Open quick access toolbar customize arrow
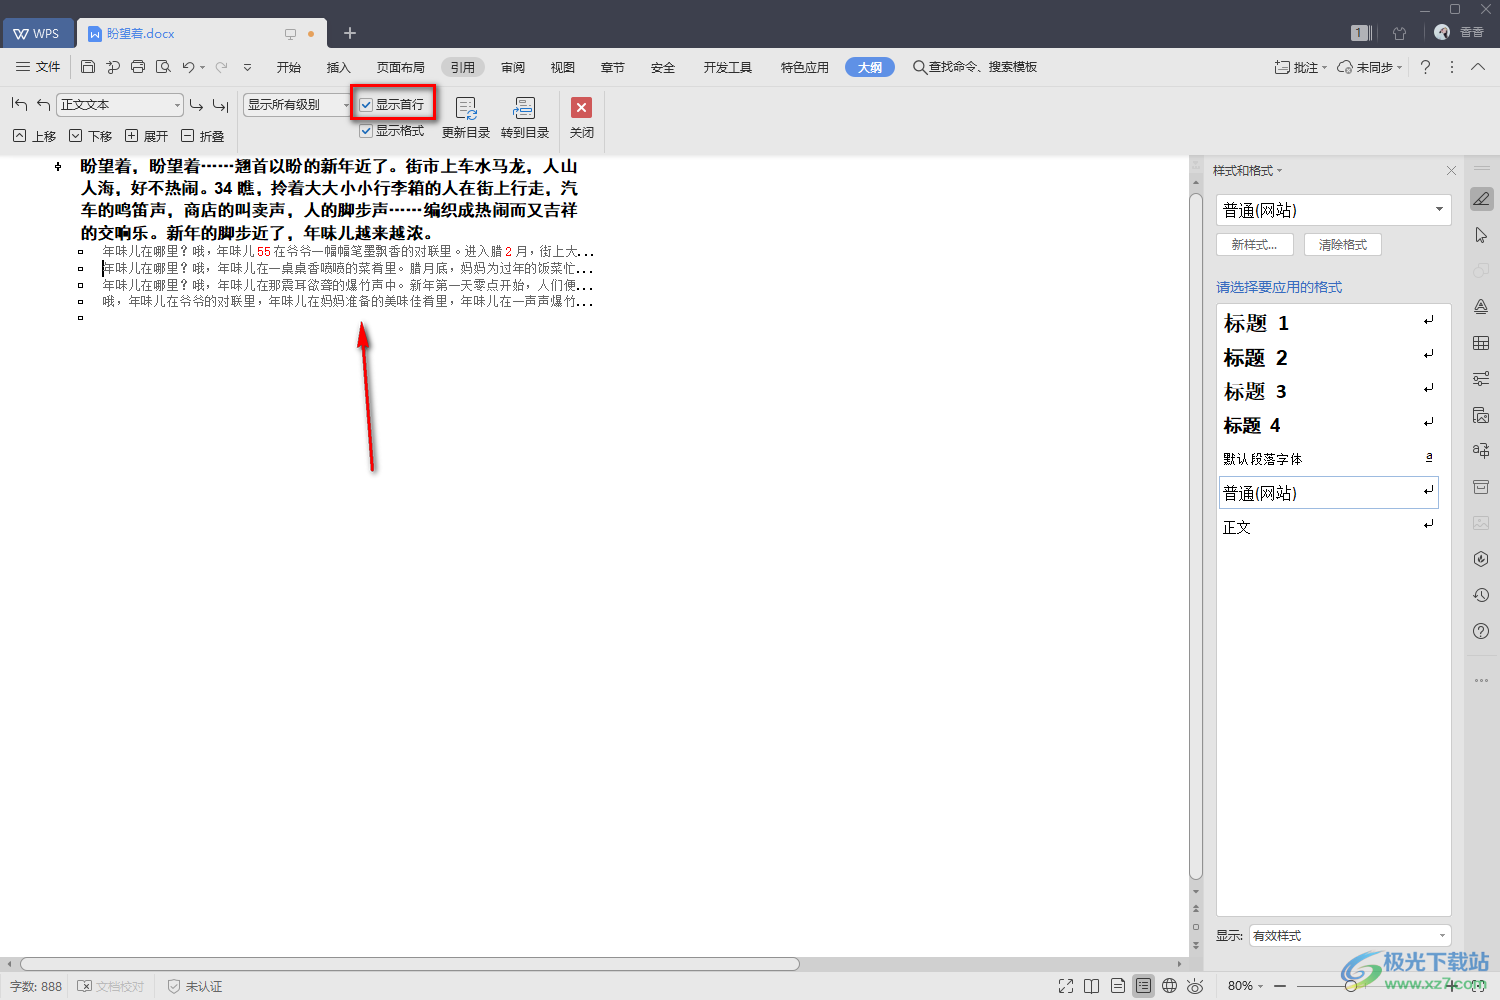The height and width of the screenshot is (1000, 1500). click(x=247, y=67)
